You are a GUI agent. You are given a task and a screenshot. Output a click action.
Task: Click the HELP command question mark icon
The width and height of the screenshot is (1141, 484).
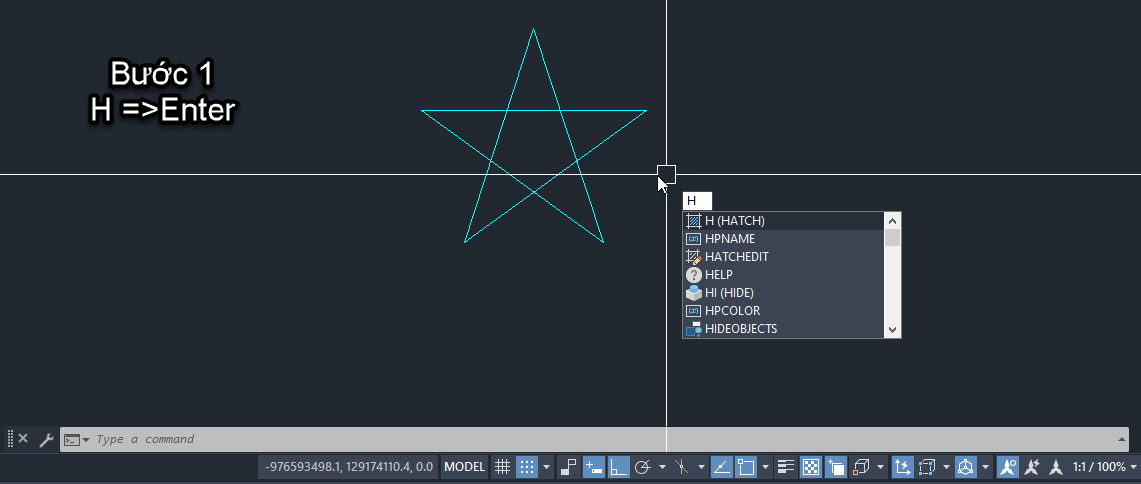[693, 275]
